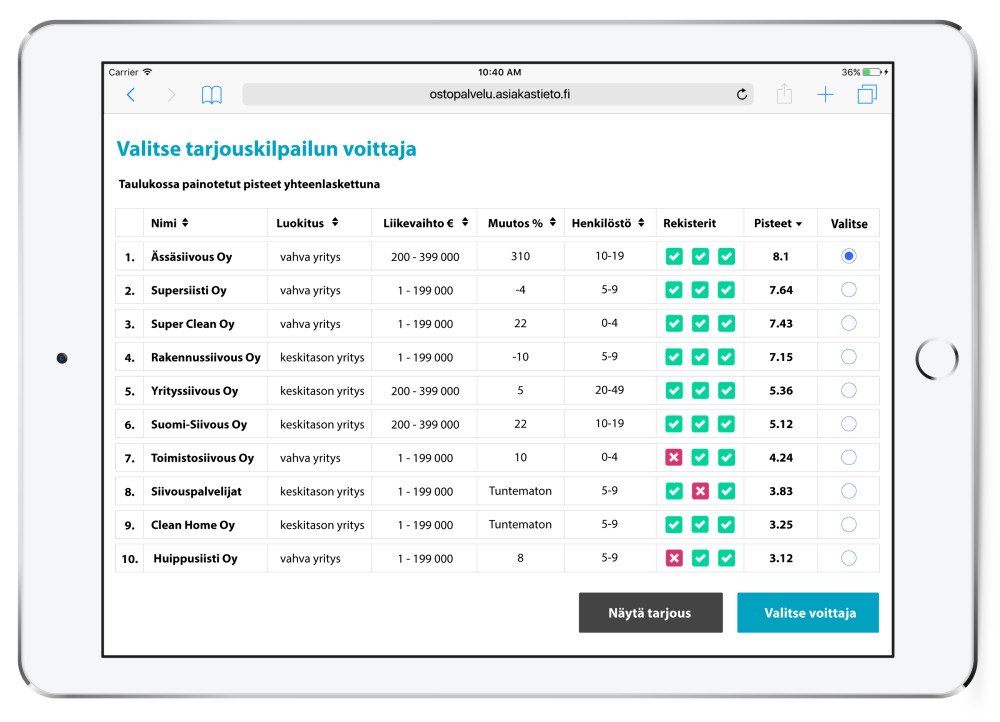Select the radio button for Toimistosiivous Oy
Image resolution: width=1000 pixels, height=722 pixels.
848,457
